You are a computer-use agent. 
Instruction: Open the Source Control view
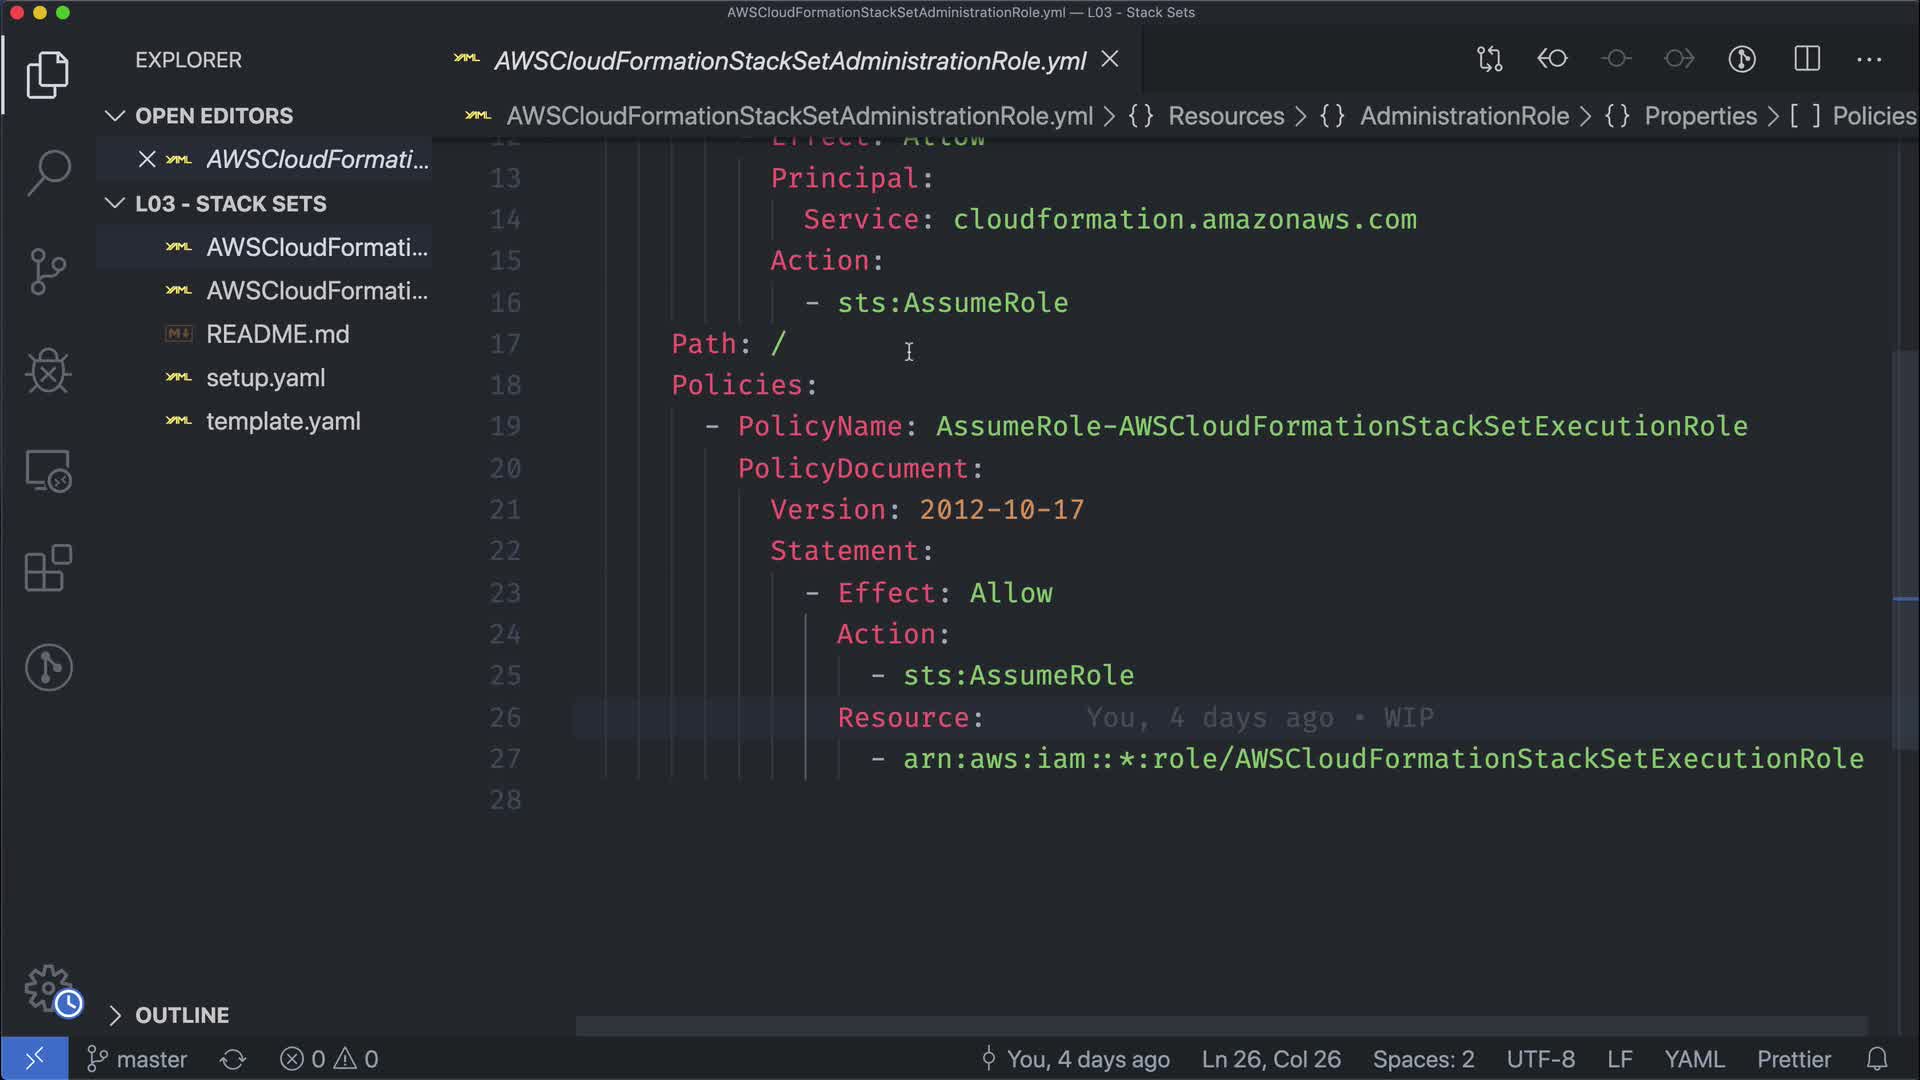[x=48, y=271]
